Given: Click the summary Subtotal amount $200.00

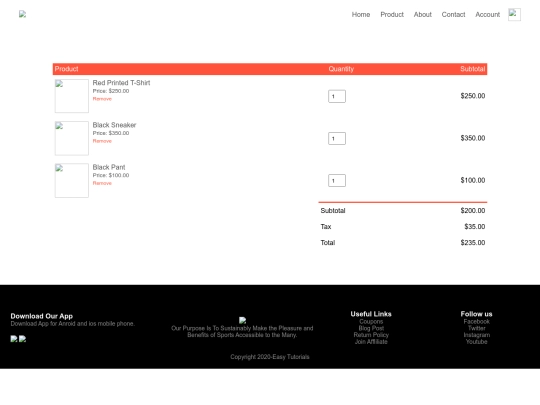Looking at the screenshot, I should (472, 210).
